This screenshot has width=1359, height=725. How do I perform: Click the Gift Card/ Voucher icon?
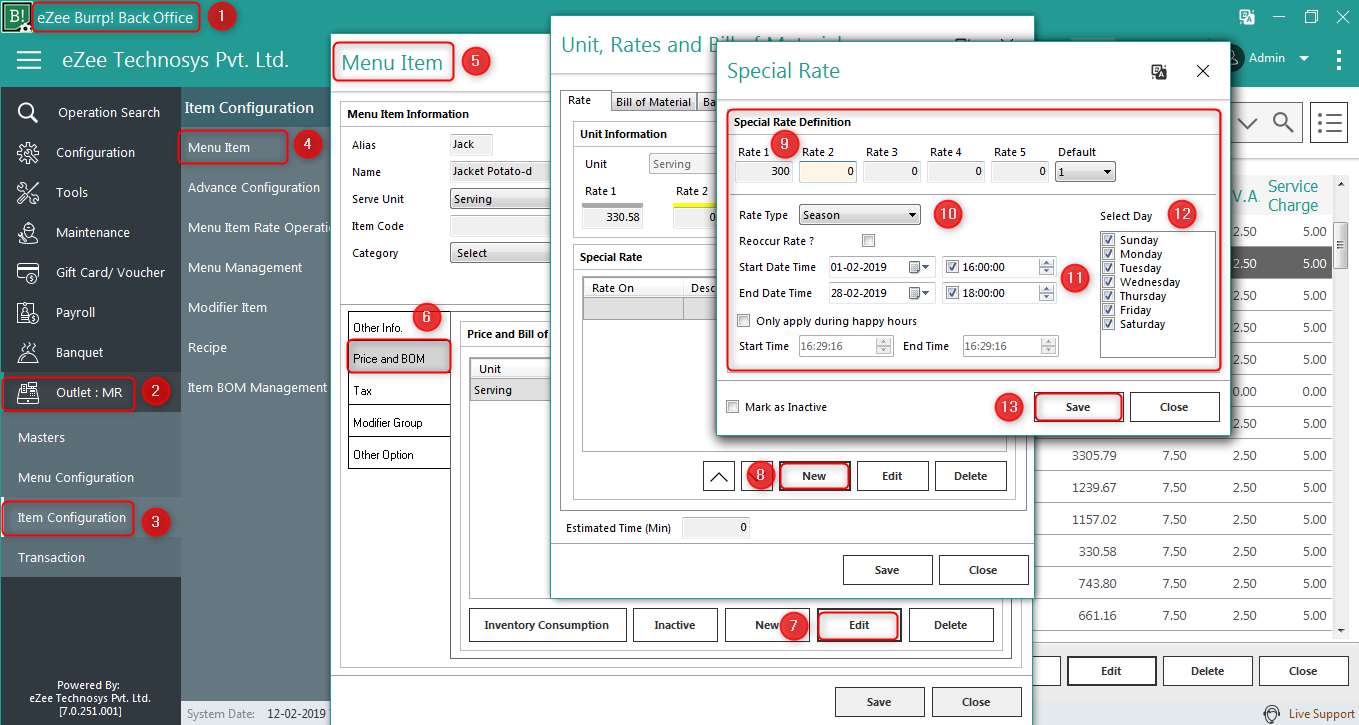[x=28, y=272]
